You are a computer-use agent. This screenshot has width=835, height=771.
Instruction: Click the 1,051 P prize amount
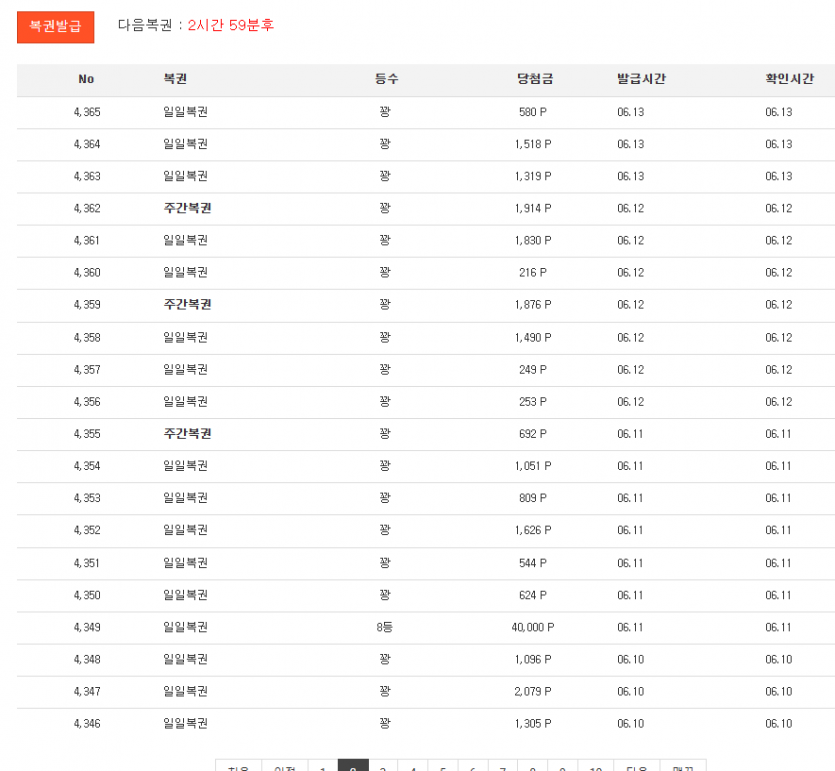pos(533,466)
